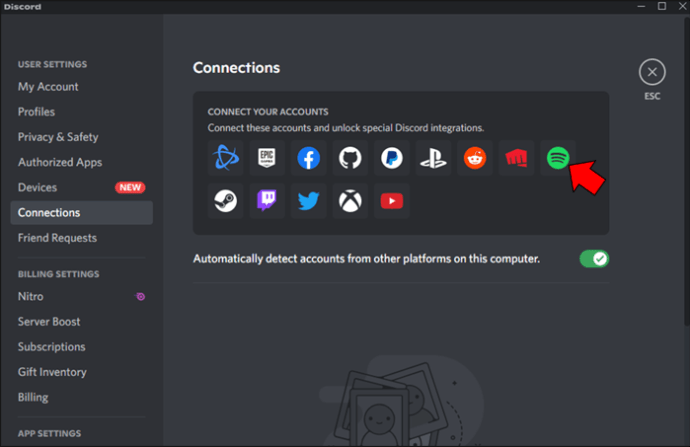
Task: Minimize the Discord window
Action: 641,6
